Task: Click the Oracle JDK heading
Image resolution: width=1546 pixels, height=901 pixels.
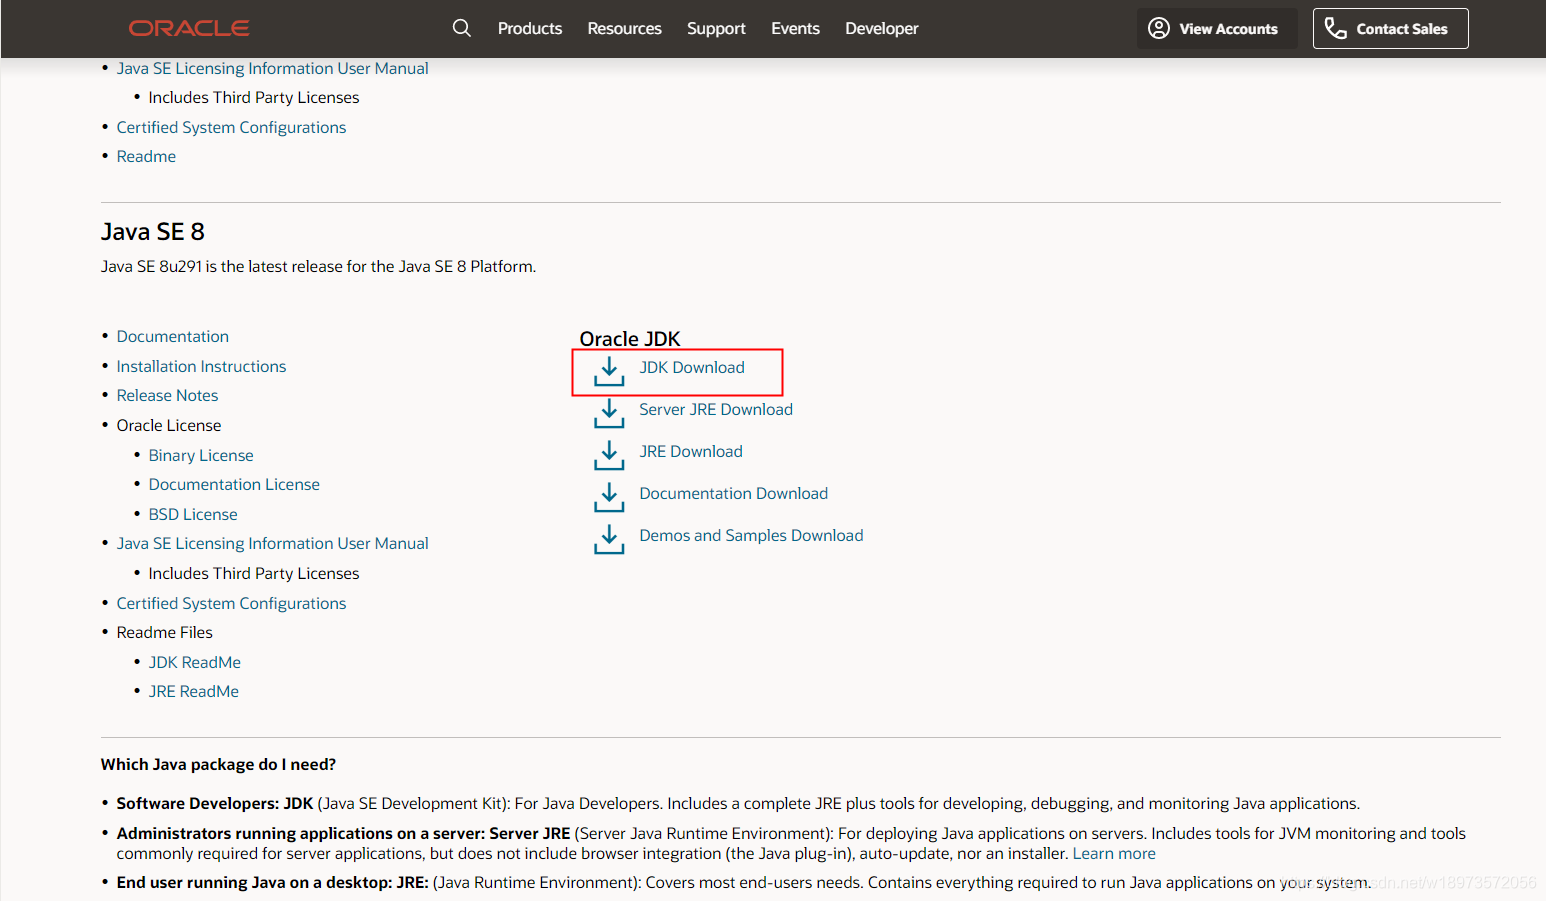Action: (x=630, y=338)
